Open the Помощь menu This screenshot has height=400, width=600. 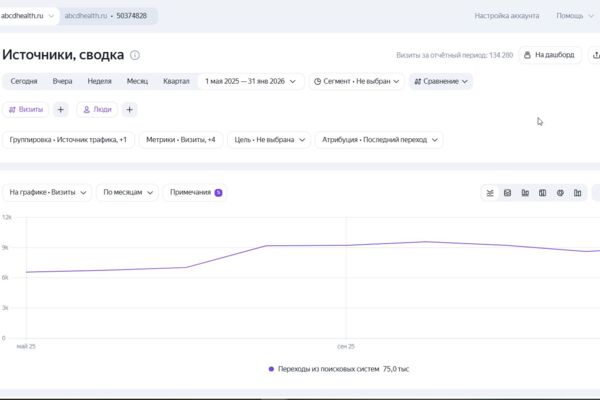(575, 16)
